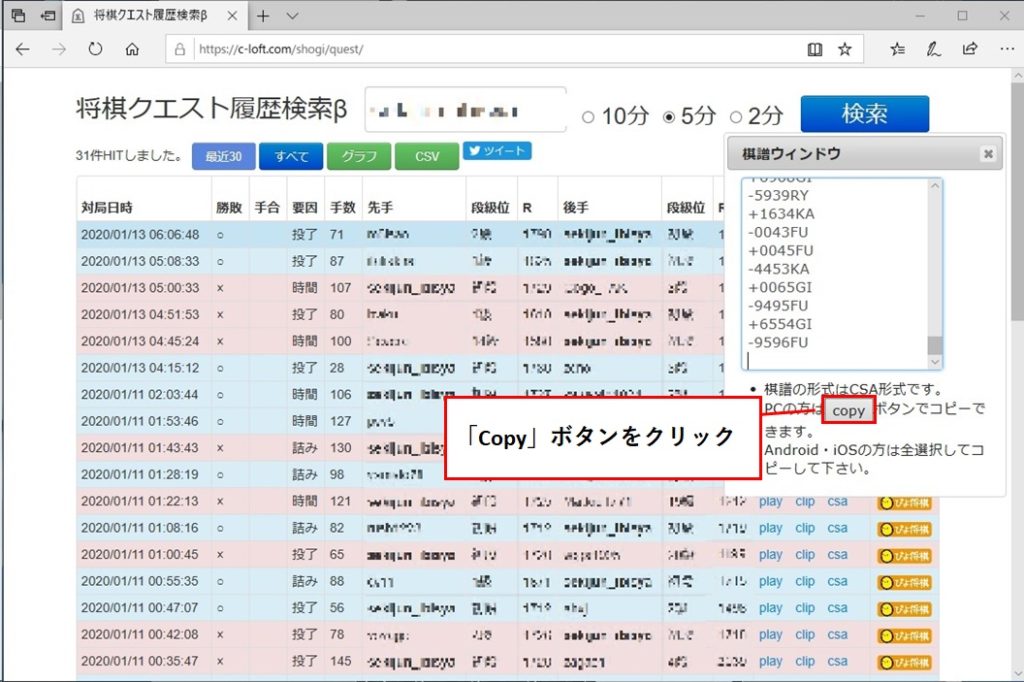Viewport: 1024px width, 682px height.
Task: Click the -5939RY move line
Action: [x=778, y=195]
